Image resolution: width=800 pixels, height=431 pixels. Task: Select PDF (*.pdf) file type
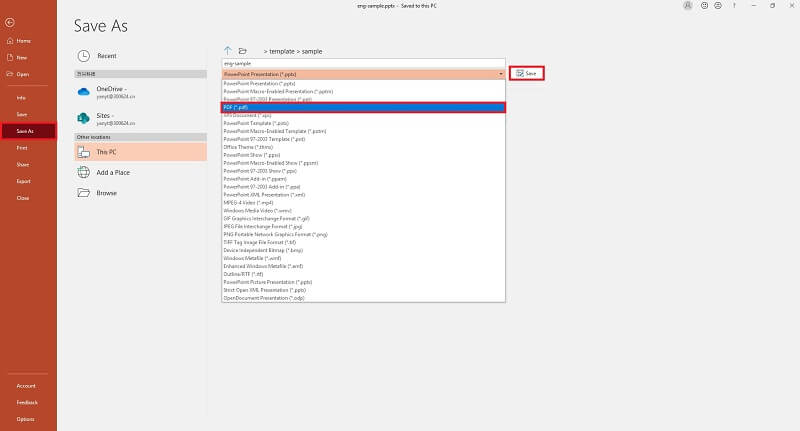(363, 107)
